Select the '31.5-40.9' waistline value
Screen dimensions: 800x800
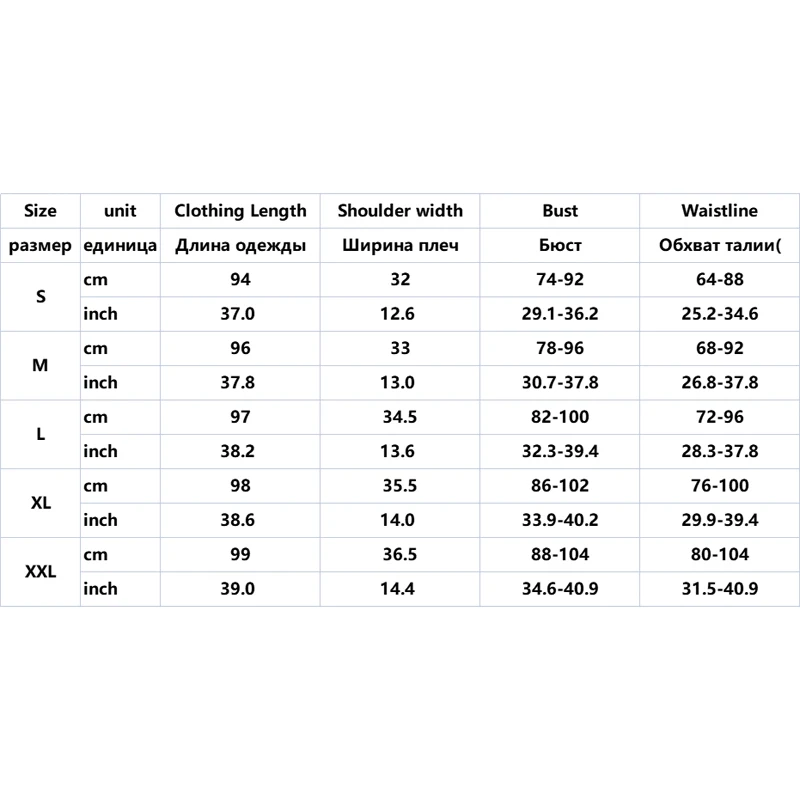point(719,589)
